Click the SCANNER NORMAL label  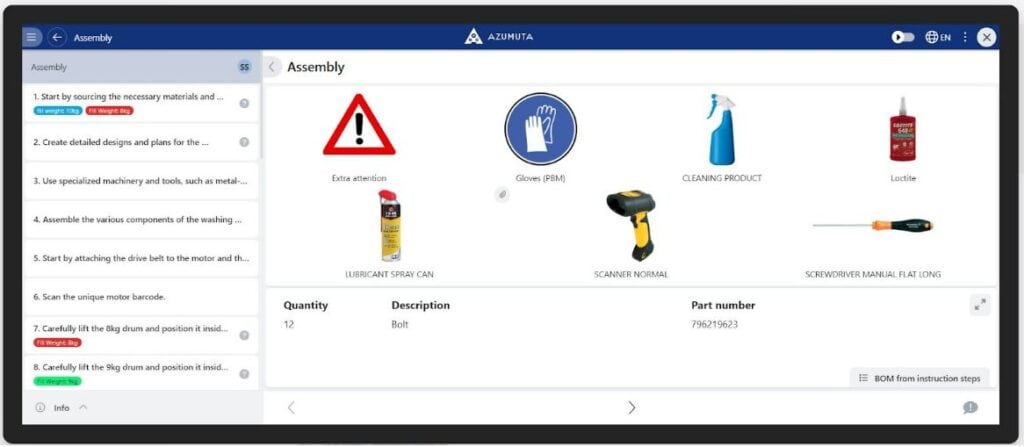(631, 274)
